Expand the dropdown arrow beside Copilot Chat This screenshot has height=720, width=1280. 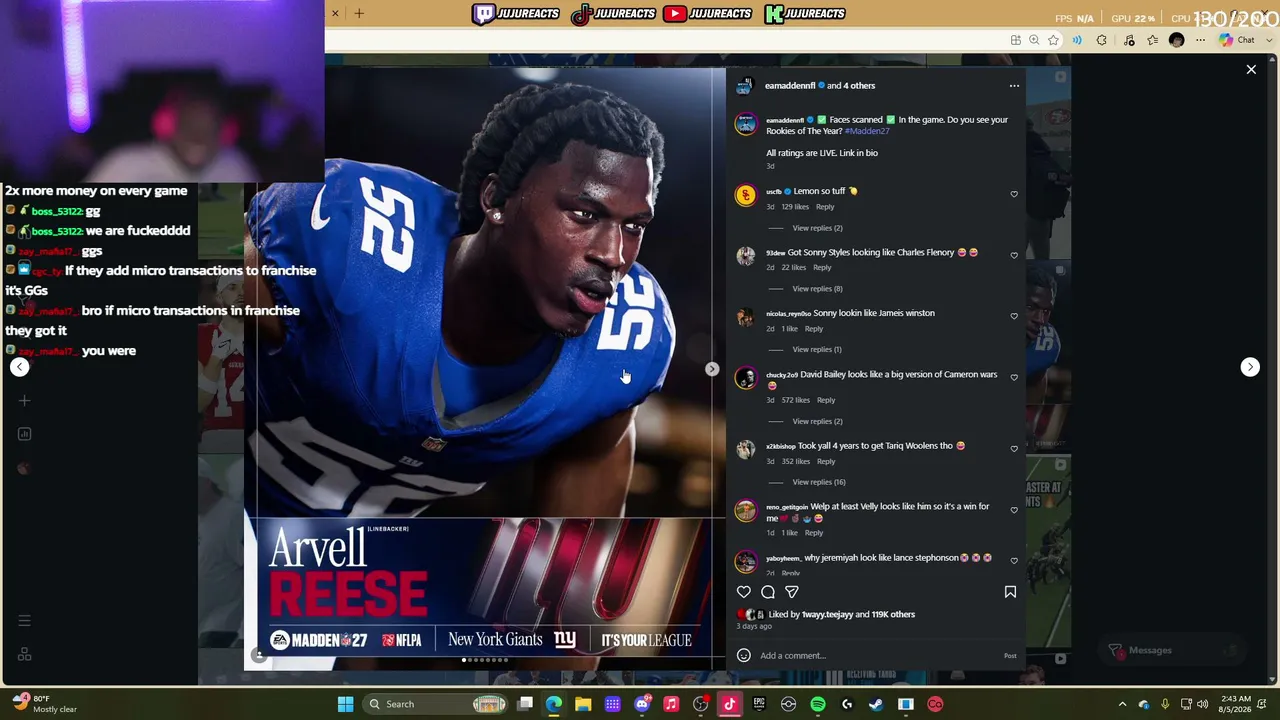(1267, 40)
